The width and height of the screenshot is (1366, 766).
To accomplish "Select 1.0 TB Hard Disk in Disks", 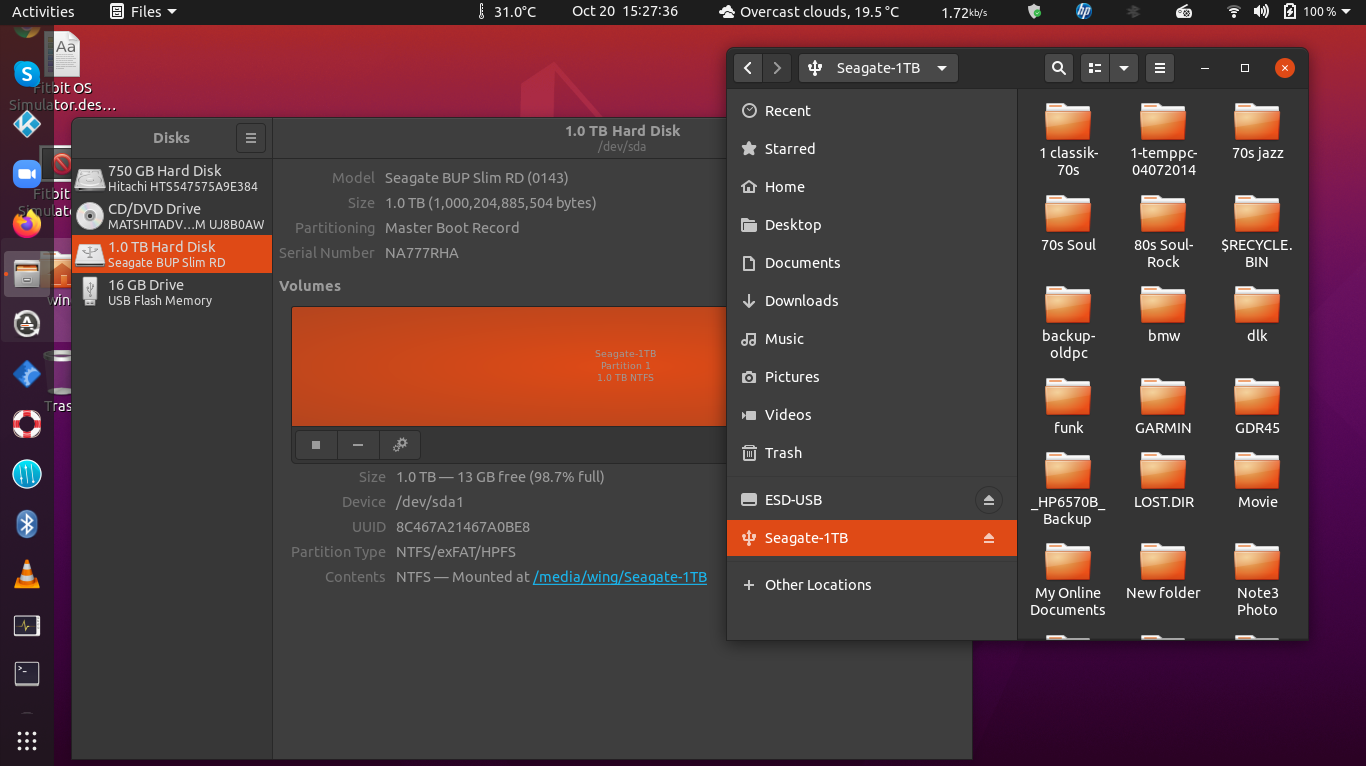I will (x=172, y=254).
